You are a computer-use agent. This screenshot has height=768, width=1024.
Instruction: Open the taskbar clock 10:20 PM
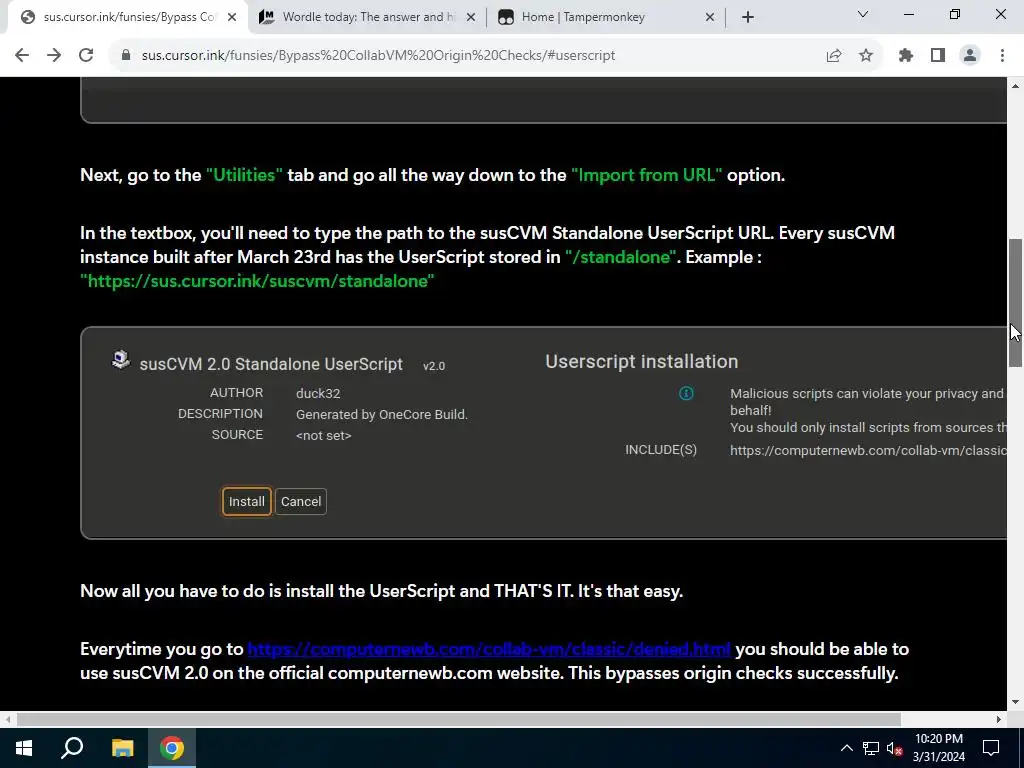(938, 748)
